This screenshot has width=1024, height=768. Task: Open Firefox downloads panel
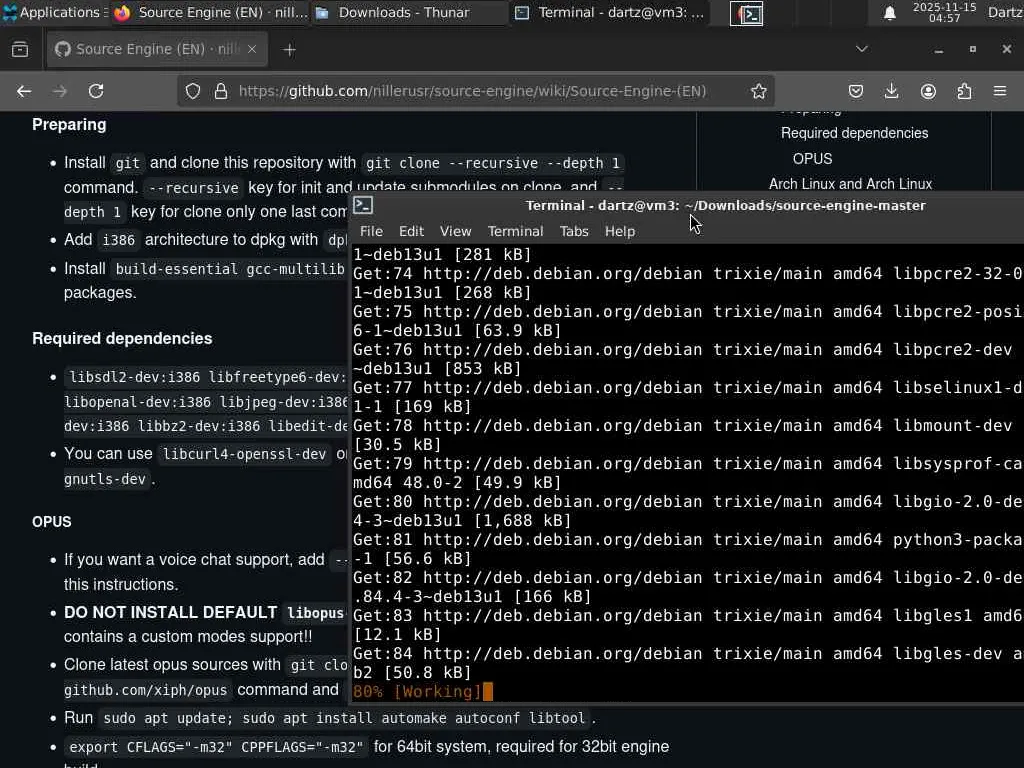click(x=891, y=91)
